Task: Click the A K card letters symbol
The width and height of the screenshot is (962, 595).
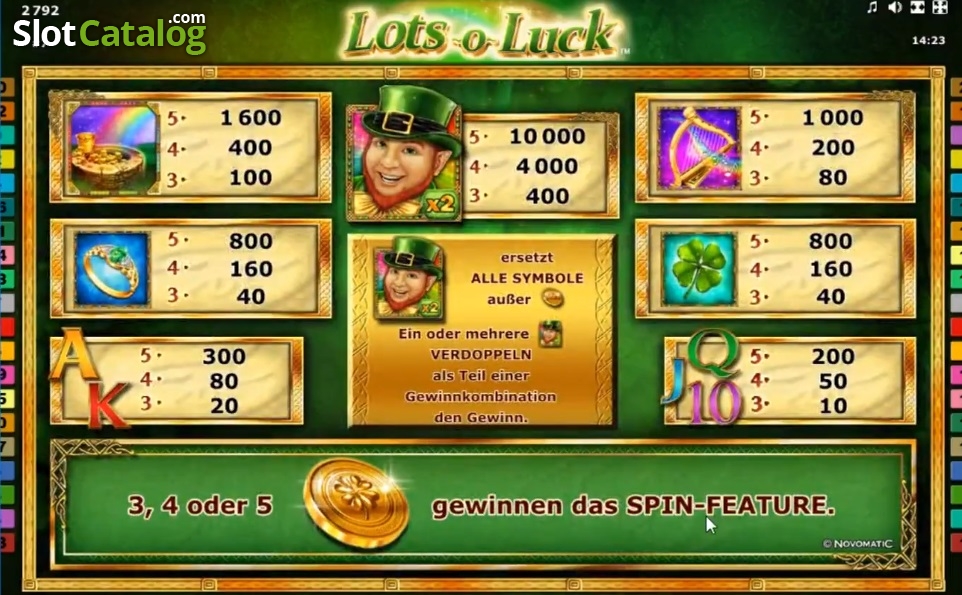Action: (92, 377)
